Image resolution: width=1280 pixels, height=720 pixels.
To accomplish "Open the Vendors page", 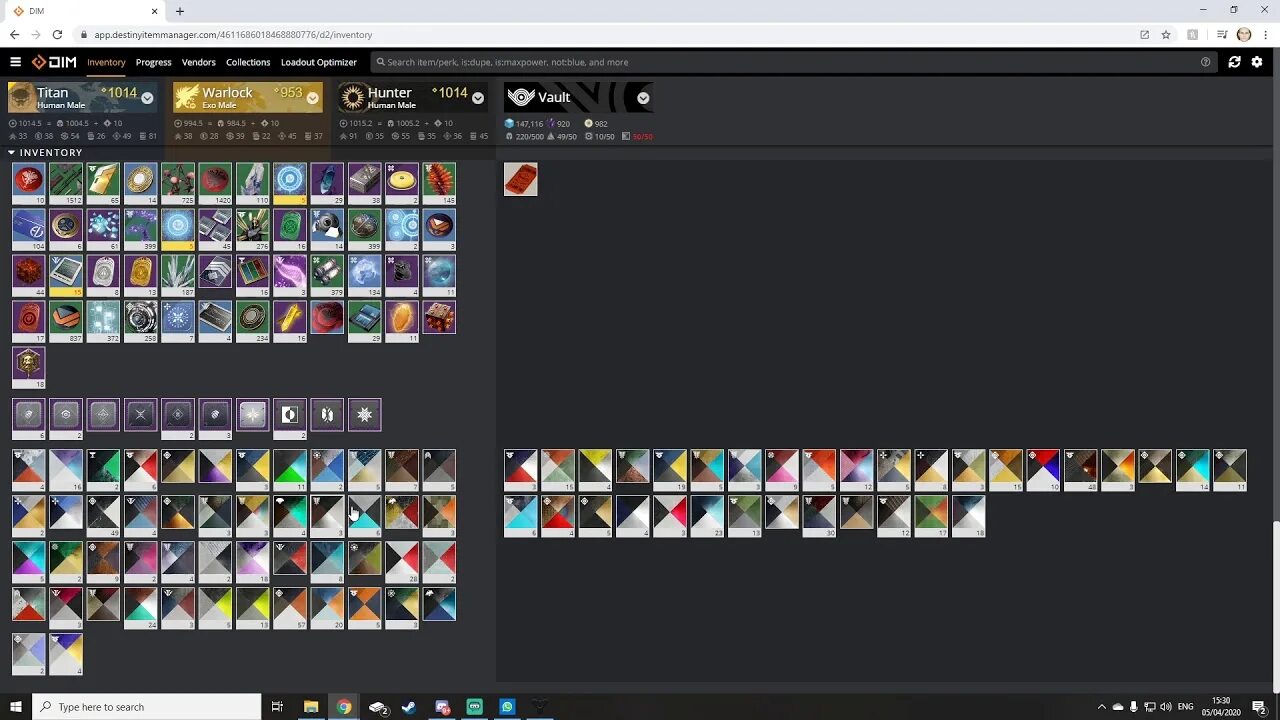I will tap(198, 62).
